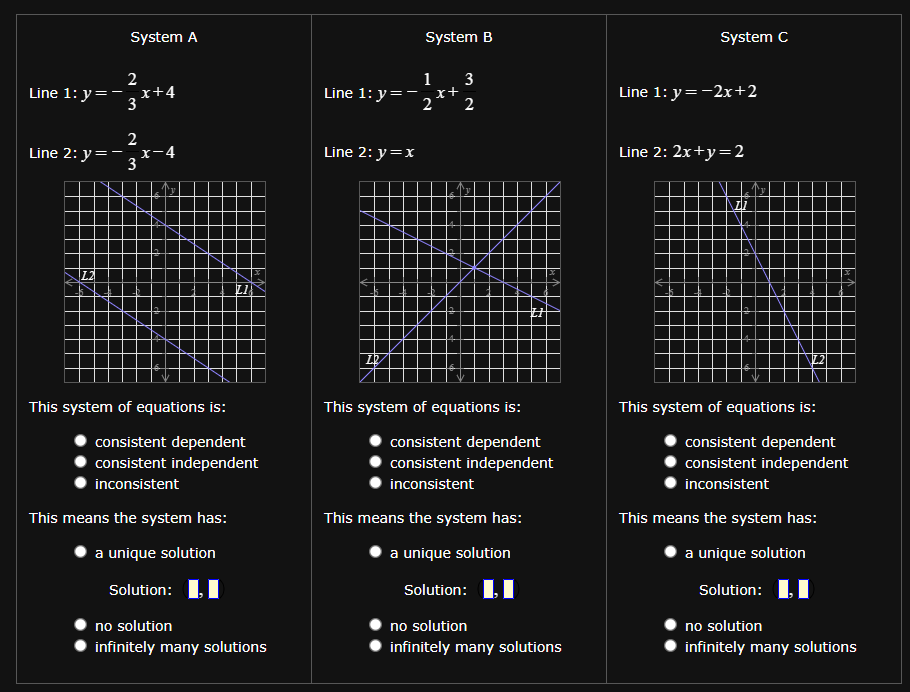The width and height of the screenshot is (910, 692).
Task: Click the first solution input box for System A
Action: pyautogui.click(x=193, y=589)
